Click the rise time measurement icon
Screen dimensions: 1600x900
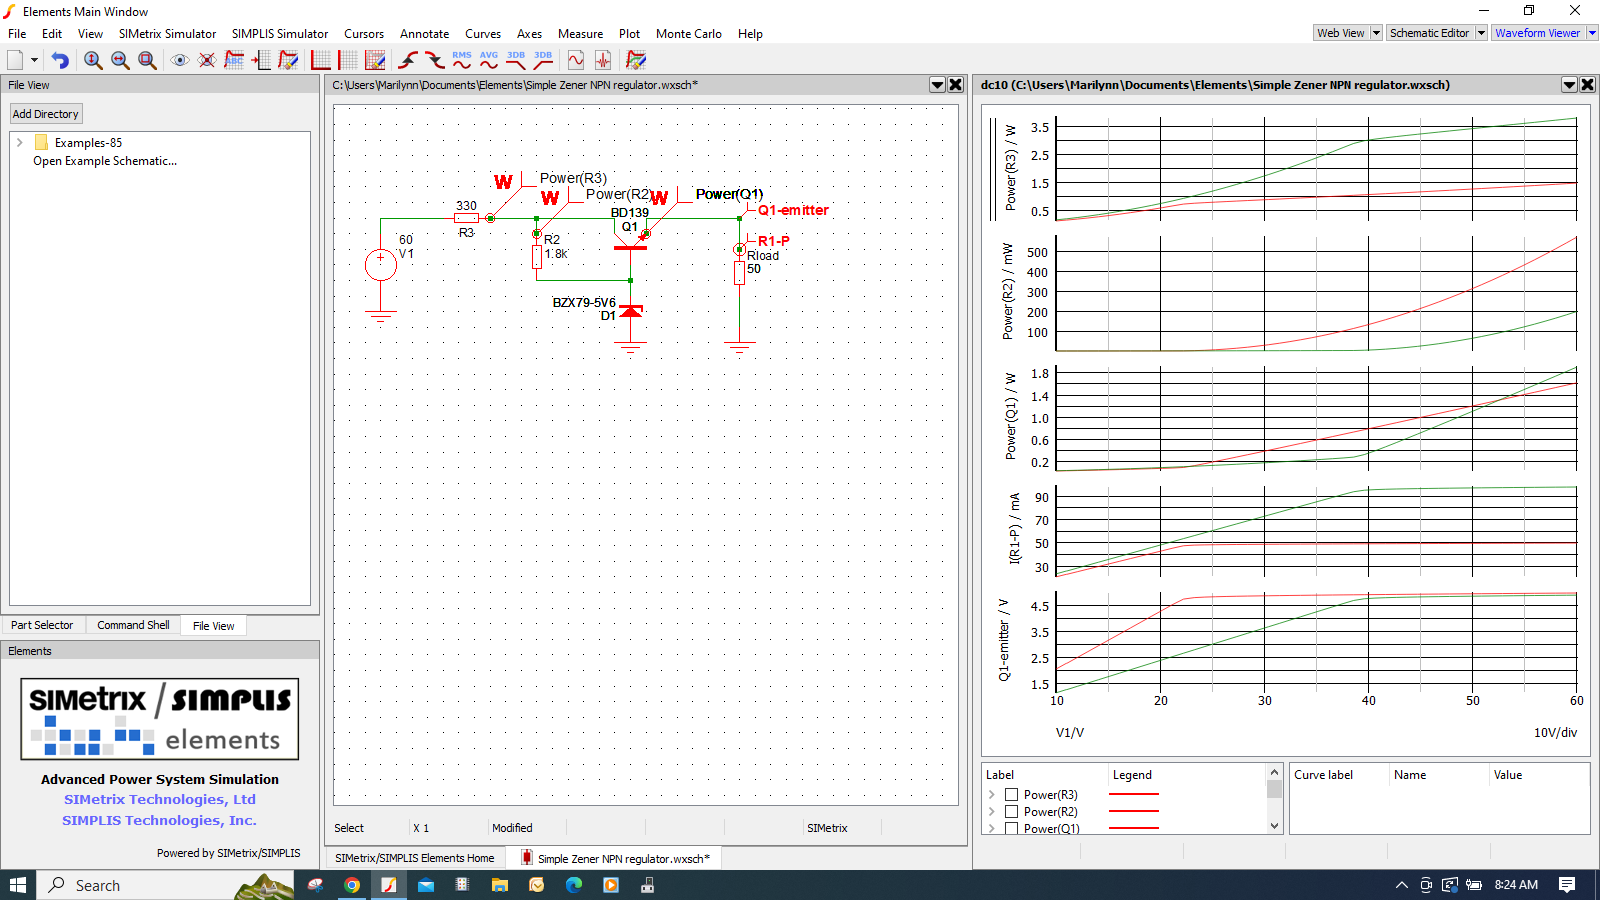[408, 60]
